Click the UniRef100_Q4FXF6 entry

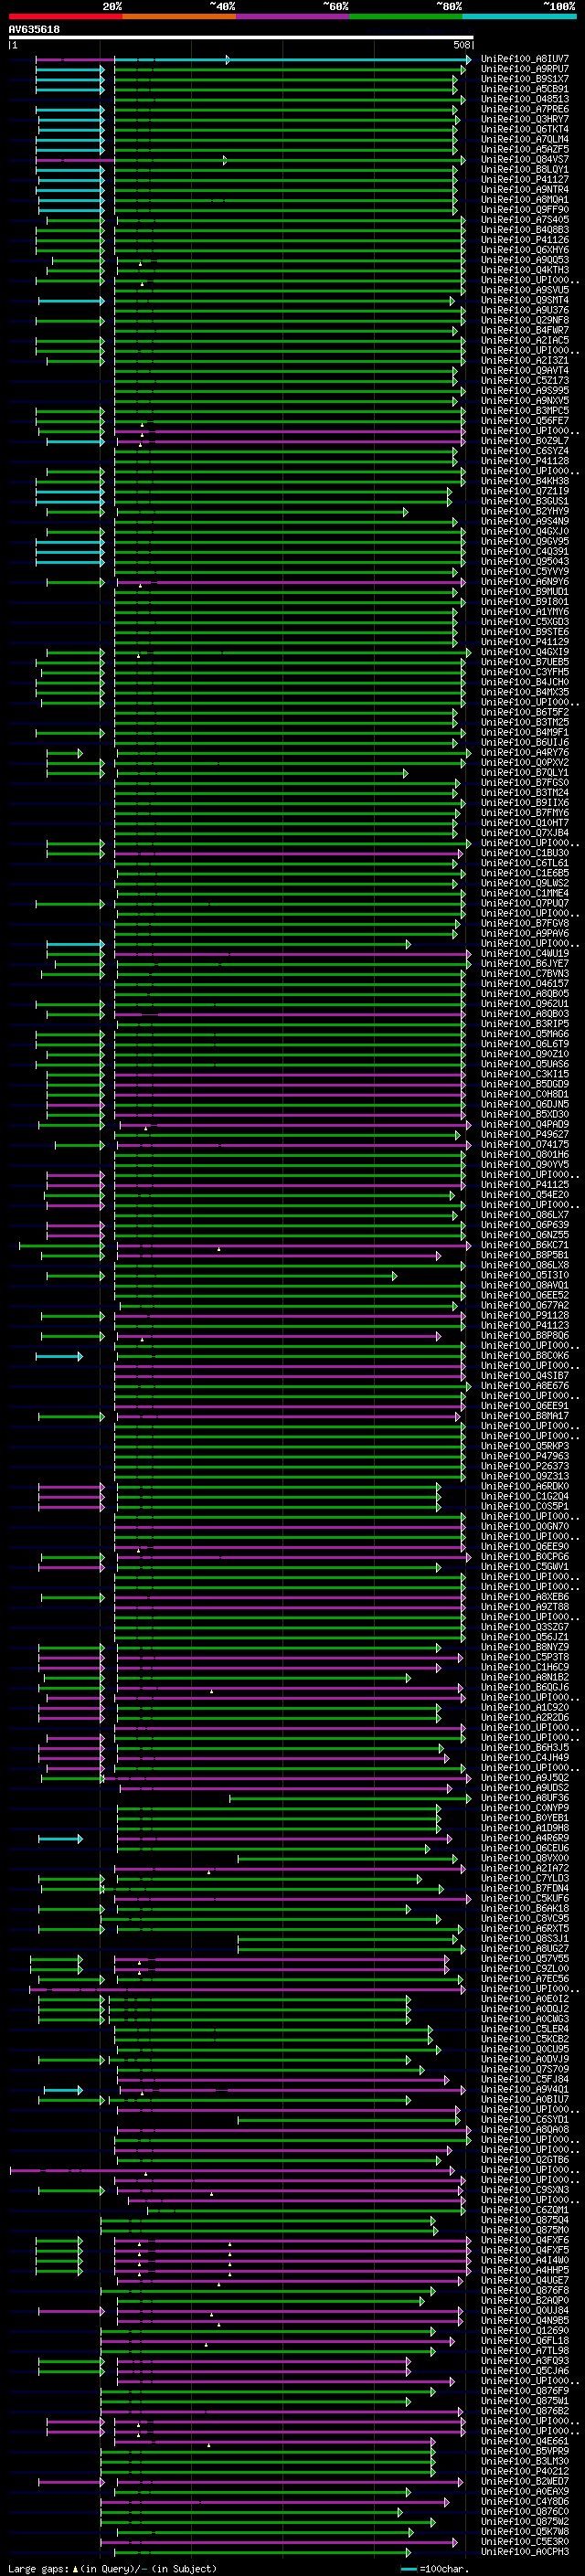pyautogui.click(x=525, y=2240)
